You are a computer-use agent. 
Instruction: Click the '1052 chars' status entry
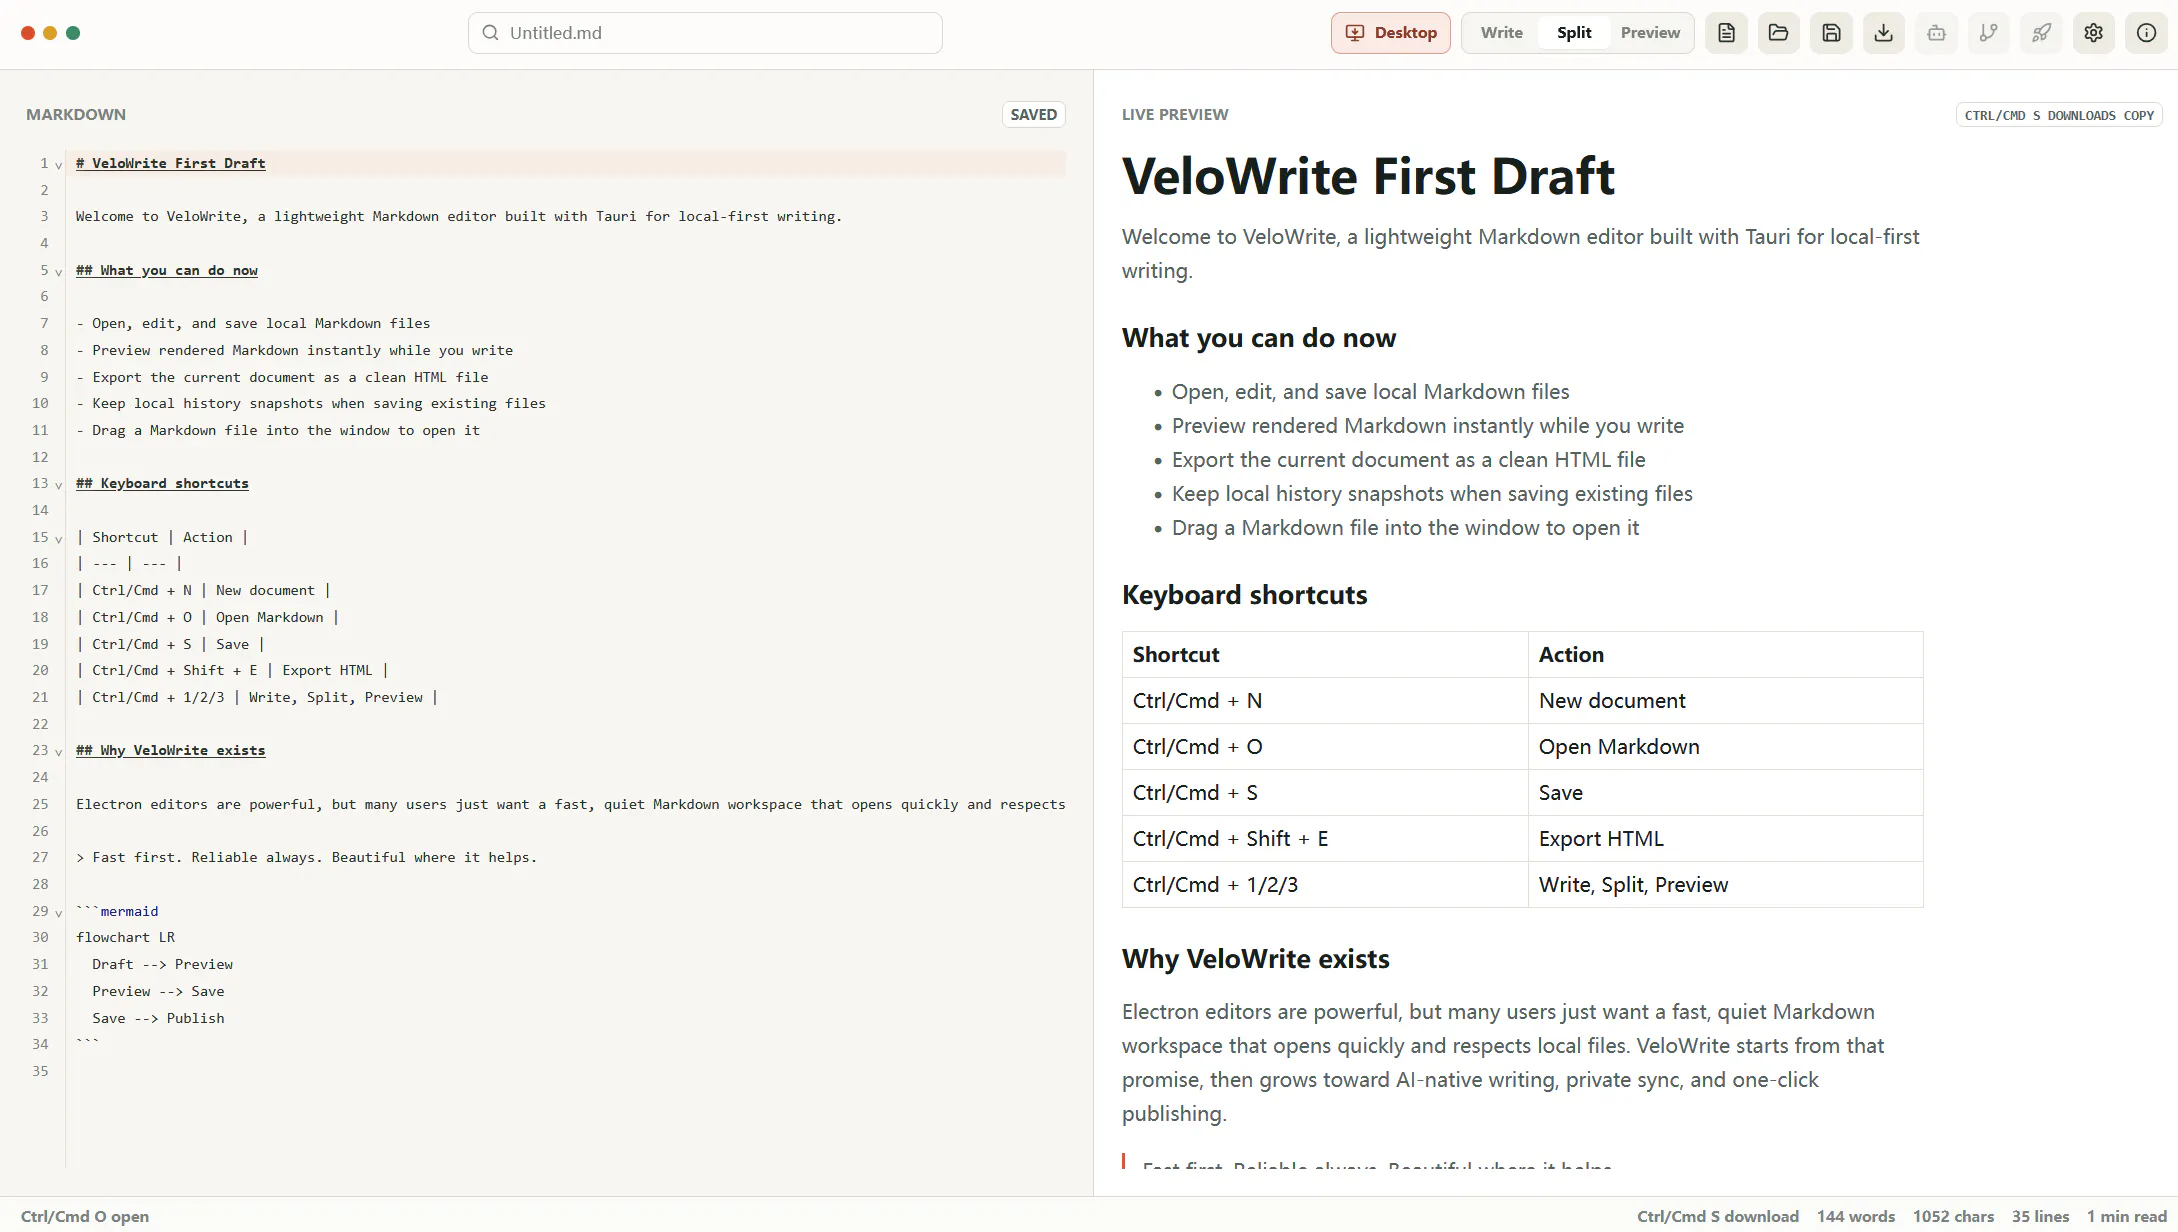[1953, 1216]
